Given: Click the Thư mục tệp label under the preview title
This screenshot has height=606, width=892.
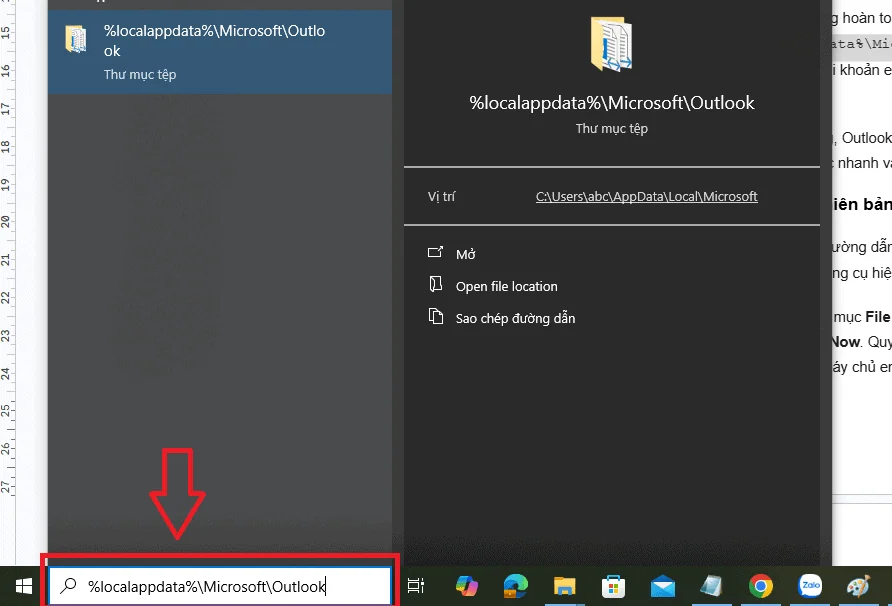Looking at the screenshot, I should (x=612, y=129).
